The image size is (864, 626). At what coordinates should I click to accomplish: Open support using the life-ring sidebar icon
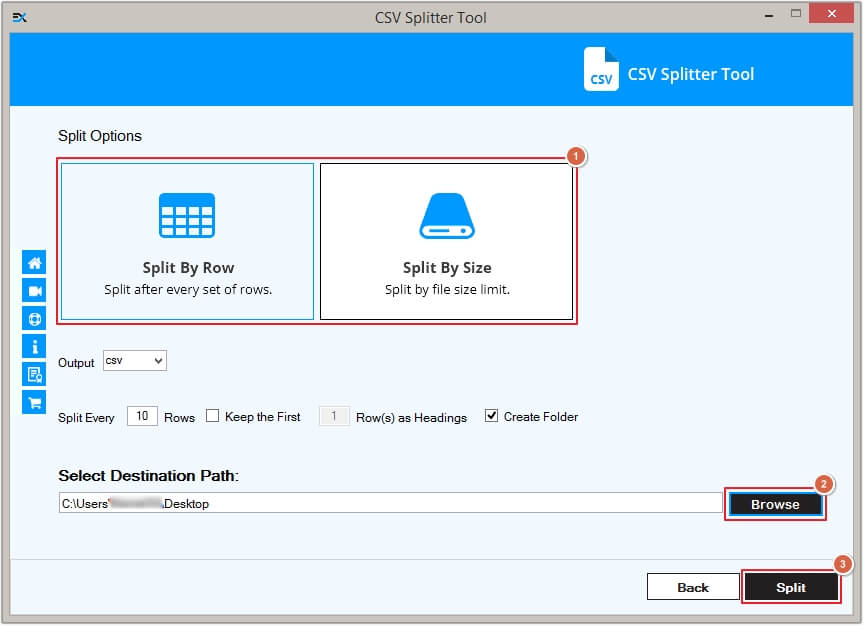point(33,318)
